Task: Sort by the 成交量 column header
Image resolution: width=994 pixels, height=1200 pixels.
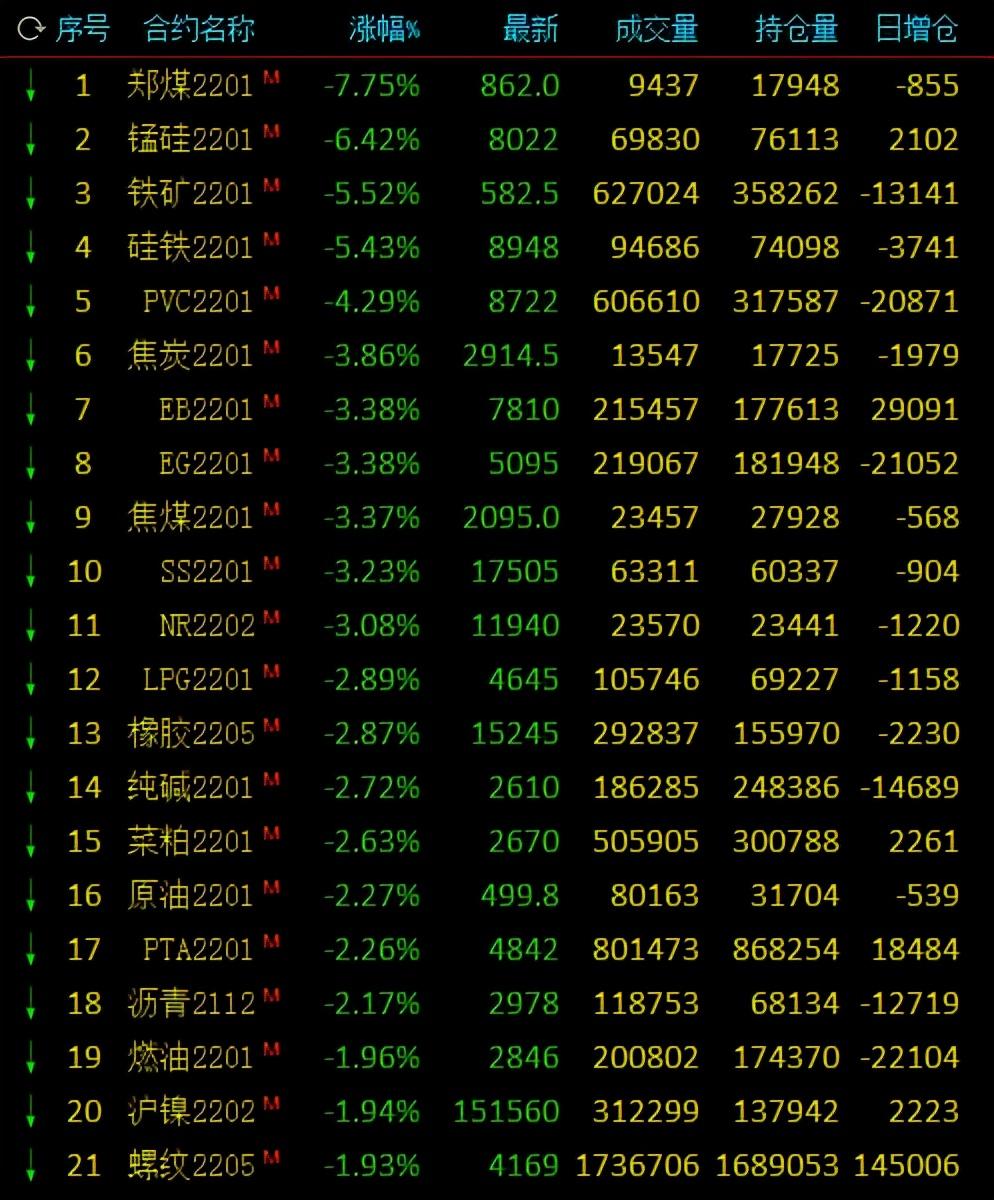Action: point(656,29)
